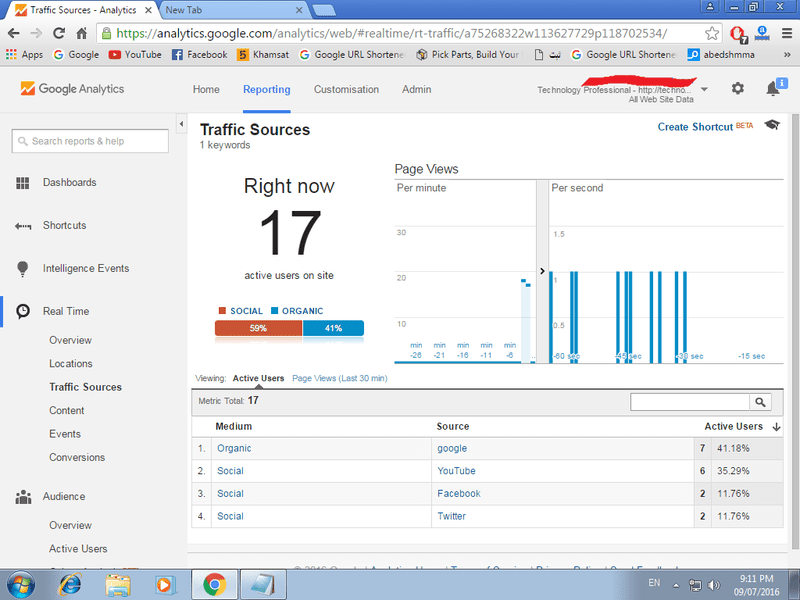800x600 pixels.
Task: Click the graduation cap education icon
Action: [x=772, y=125]
